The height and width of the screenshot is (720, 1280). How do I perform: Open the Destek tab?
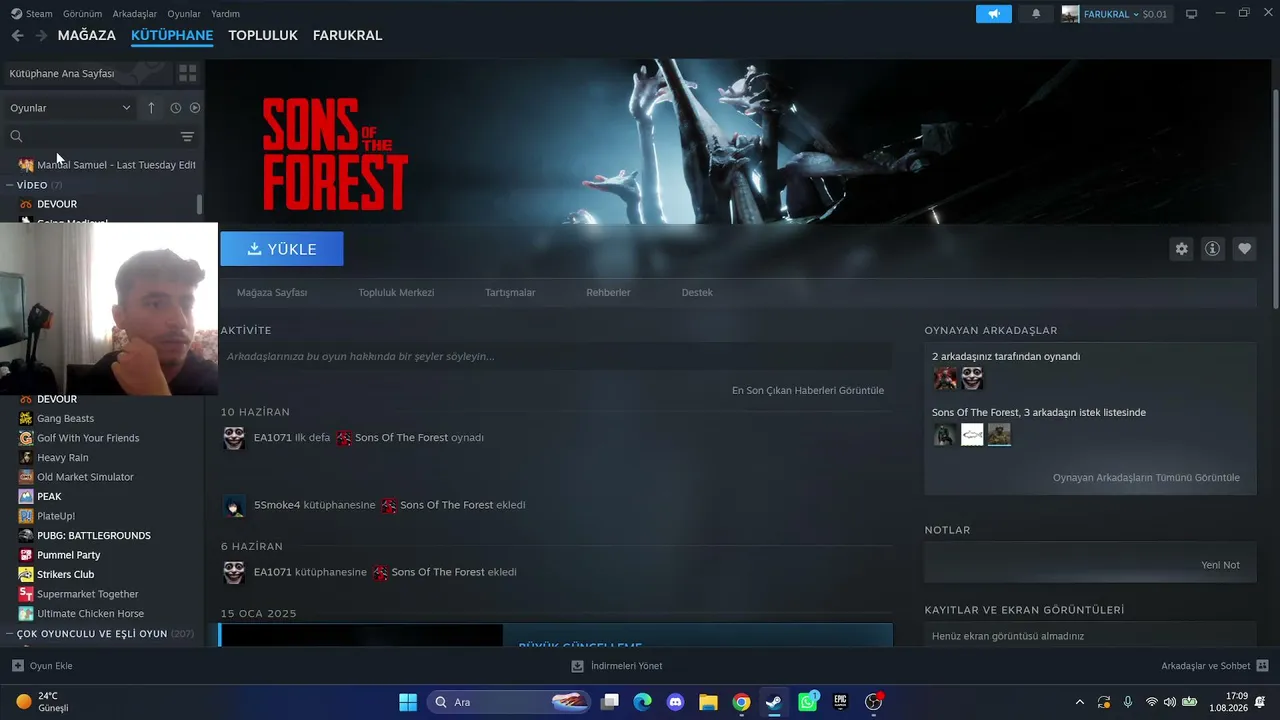pyautogui.click(x=697, y=293)
